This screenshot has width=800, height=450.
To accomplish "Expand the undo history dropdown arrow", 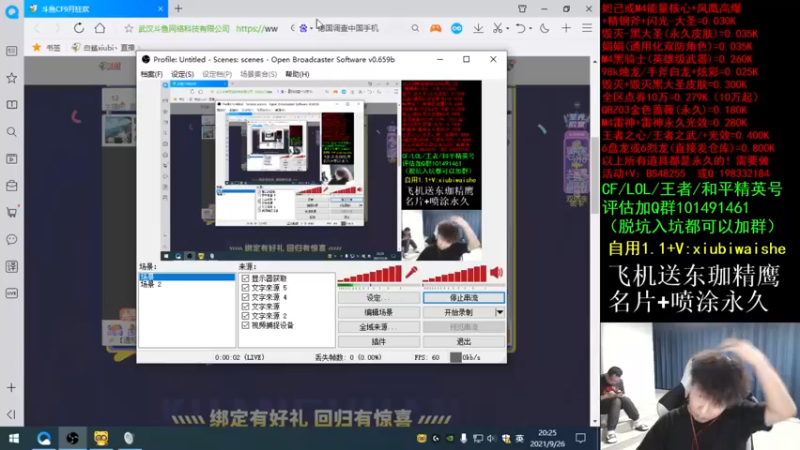I will [530, 29].
